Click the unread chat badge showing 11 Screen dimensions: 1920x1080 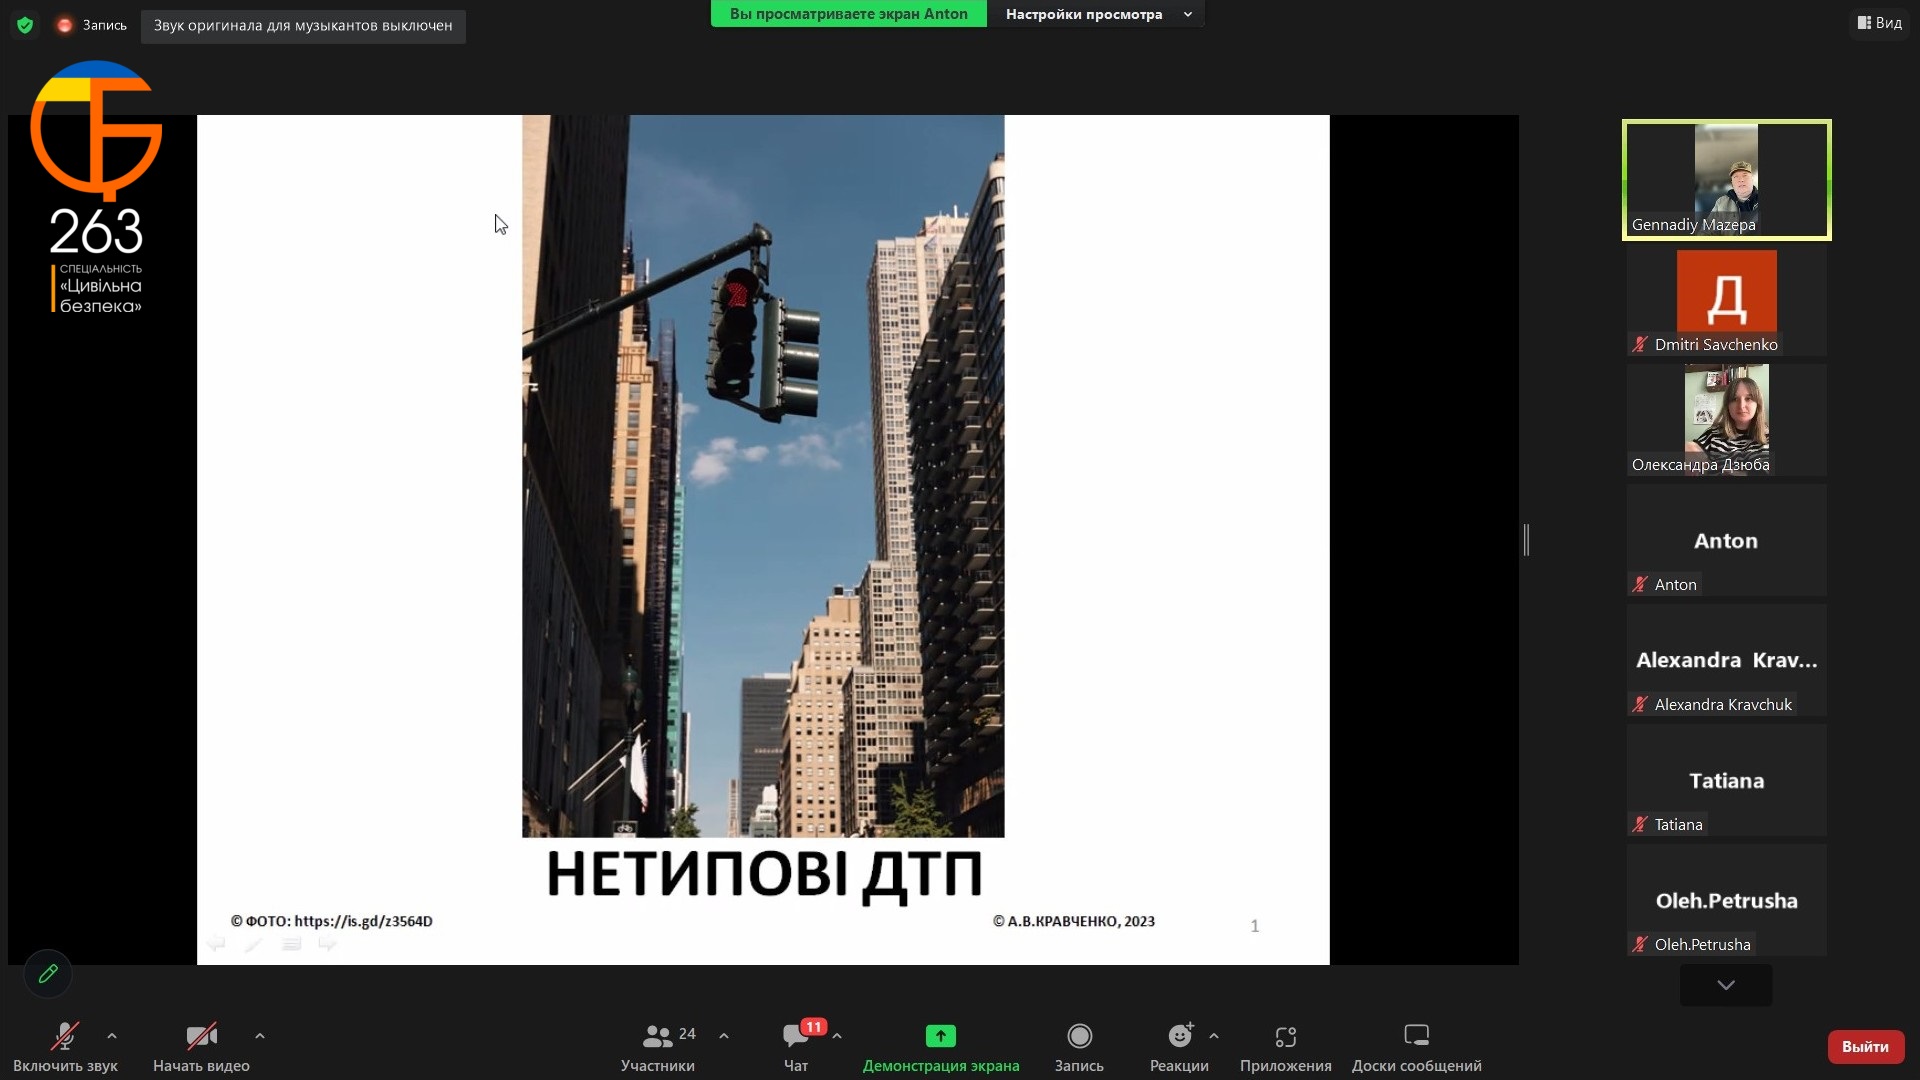click(x=814, y=1027)
